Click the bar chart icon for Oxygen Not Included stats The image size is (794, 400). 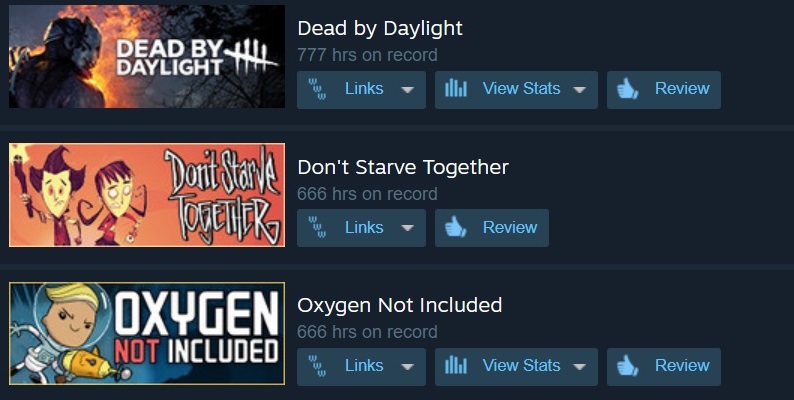click(456, 365)
